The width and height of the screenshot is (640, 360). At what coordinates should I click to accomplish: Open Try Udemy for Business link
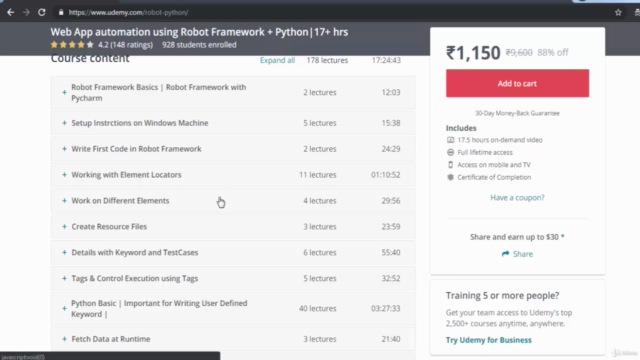pos(489,340)
